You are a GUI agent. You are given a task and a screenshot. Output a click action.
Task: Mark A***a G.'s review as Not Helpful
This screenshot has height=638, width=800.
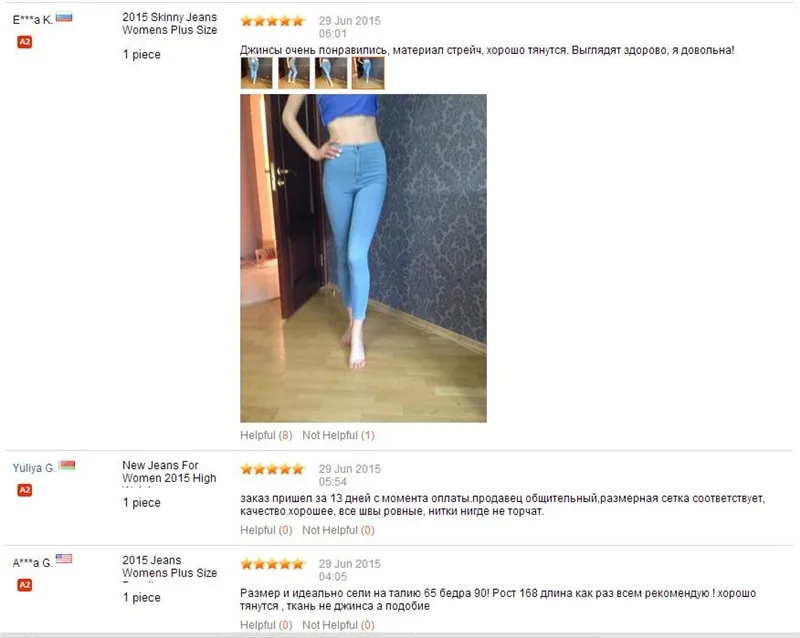pyautogui.click(x=338, y=625)
